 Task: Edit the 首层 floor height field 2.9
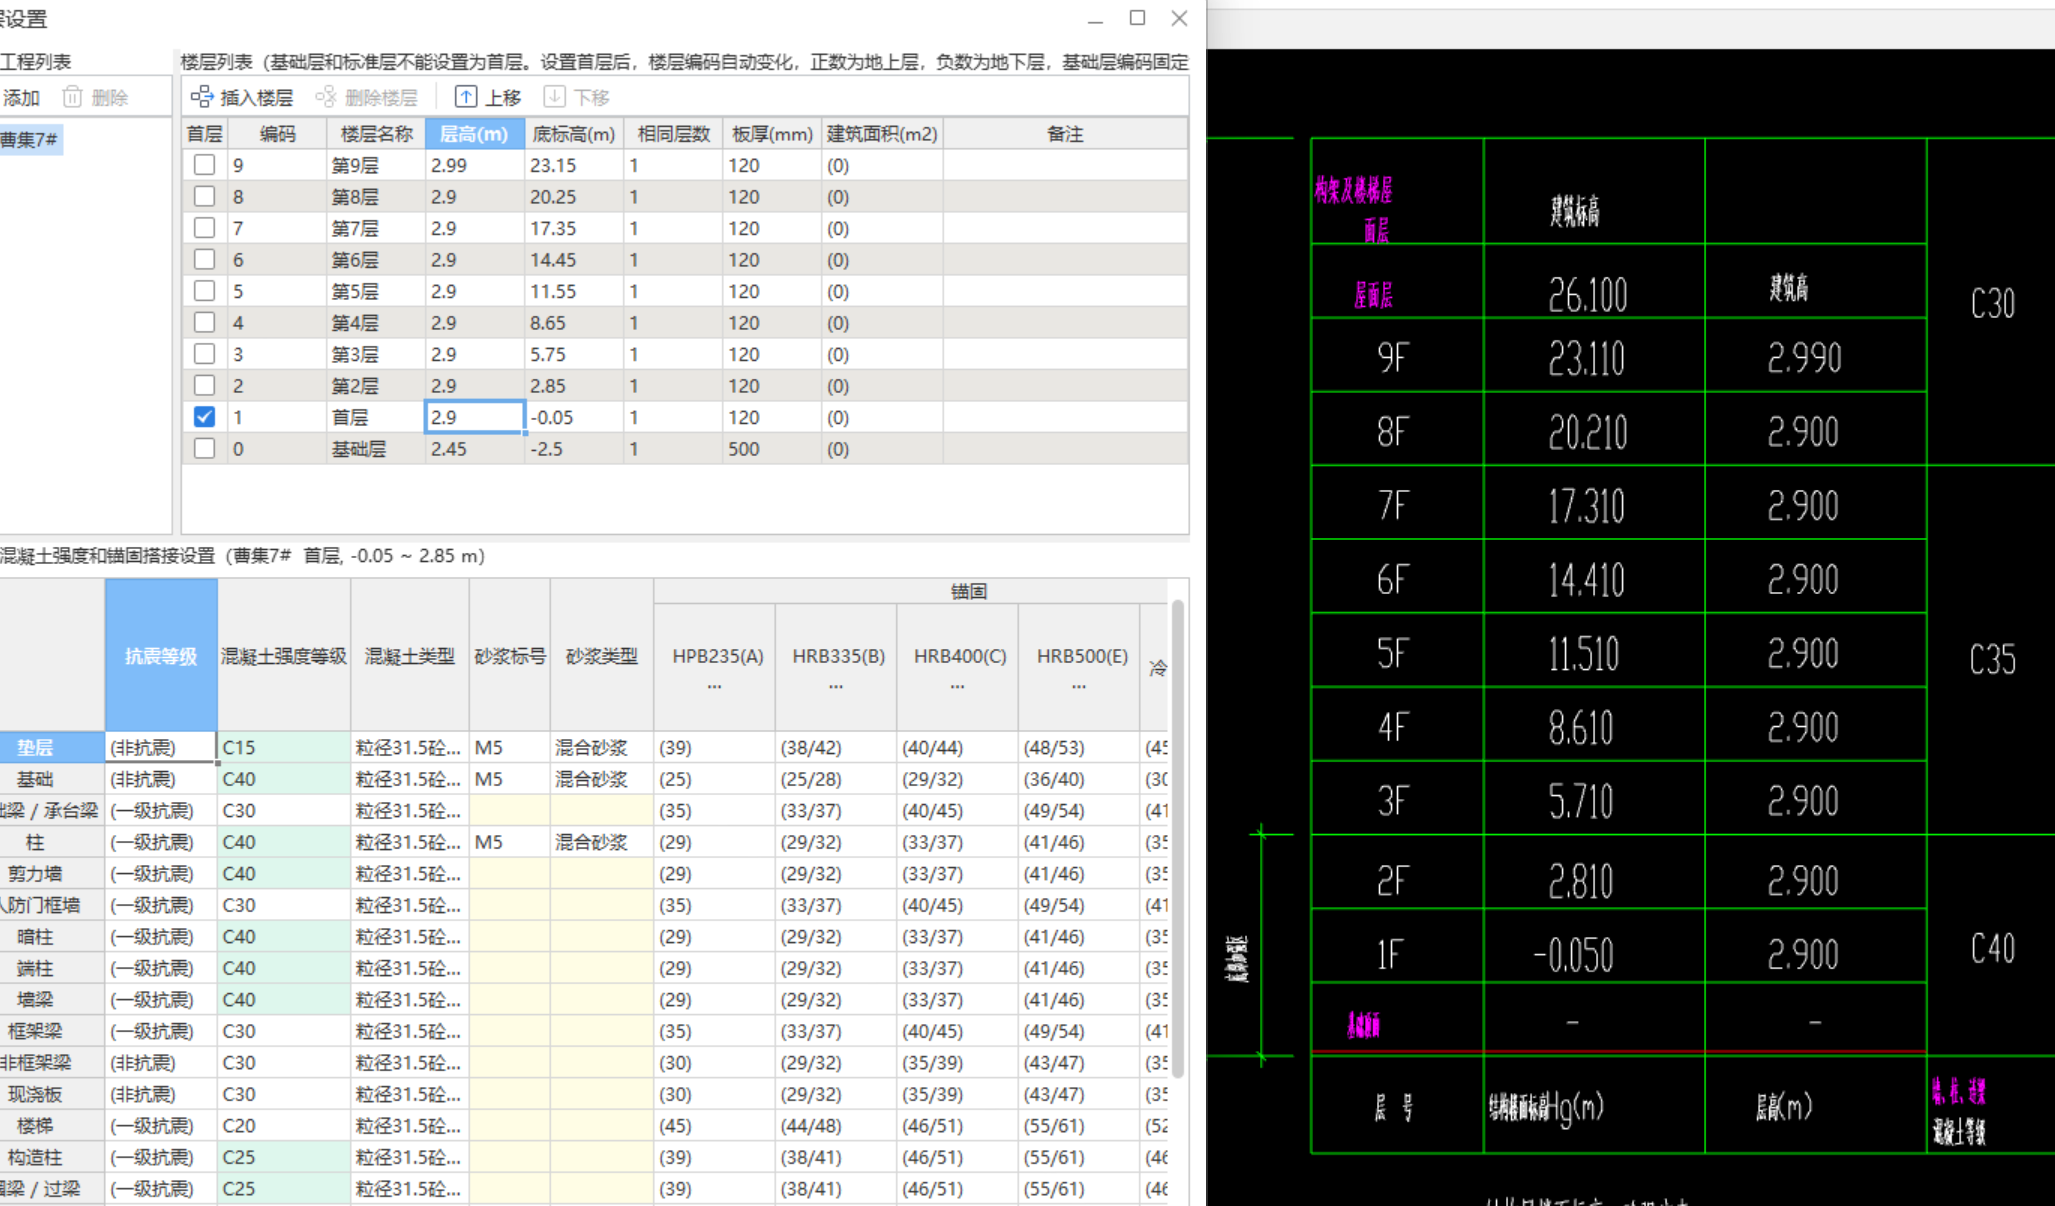(x=475, y=417)
